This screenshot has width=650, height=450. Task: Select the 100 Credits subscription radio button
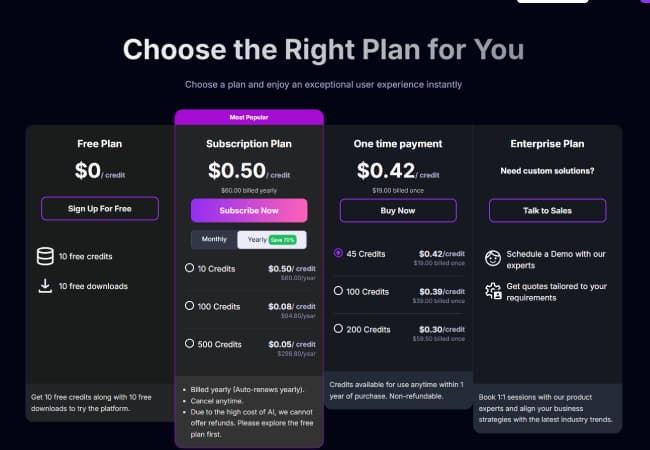pos(190,306)
